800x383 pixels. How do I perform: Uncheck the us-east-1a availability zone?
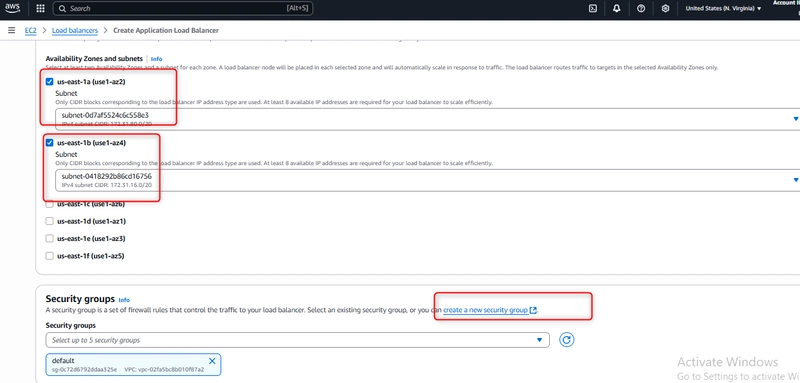coord(49,82)
